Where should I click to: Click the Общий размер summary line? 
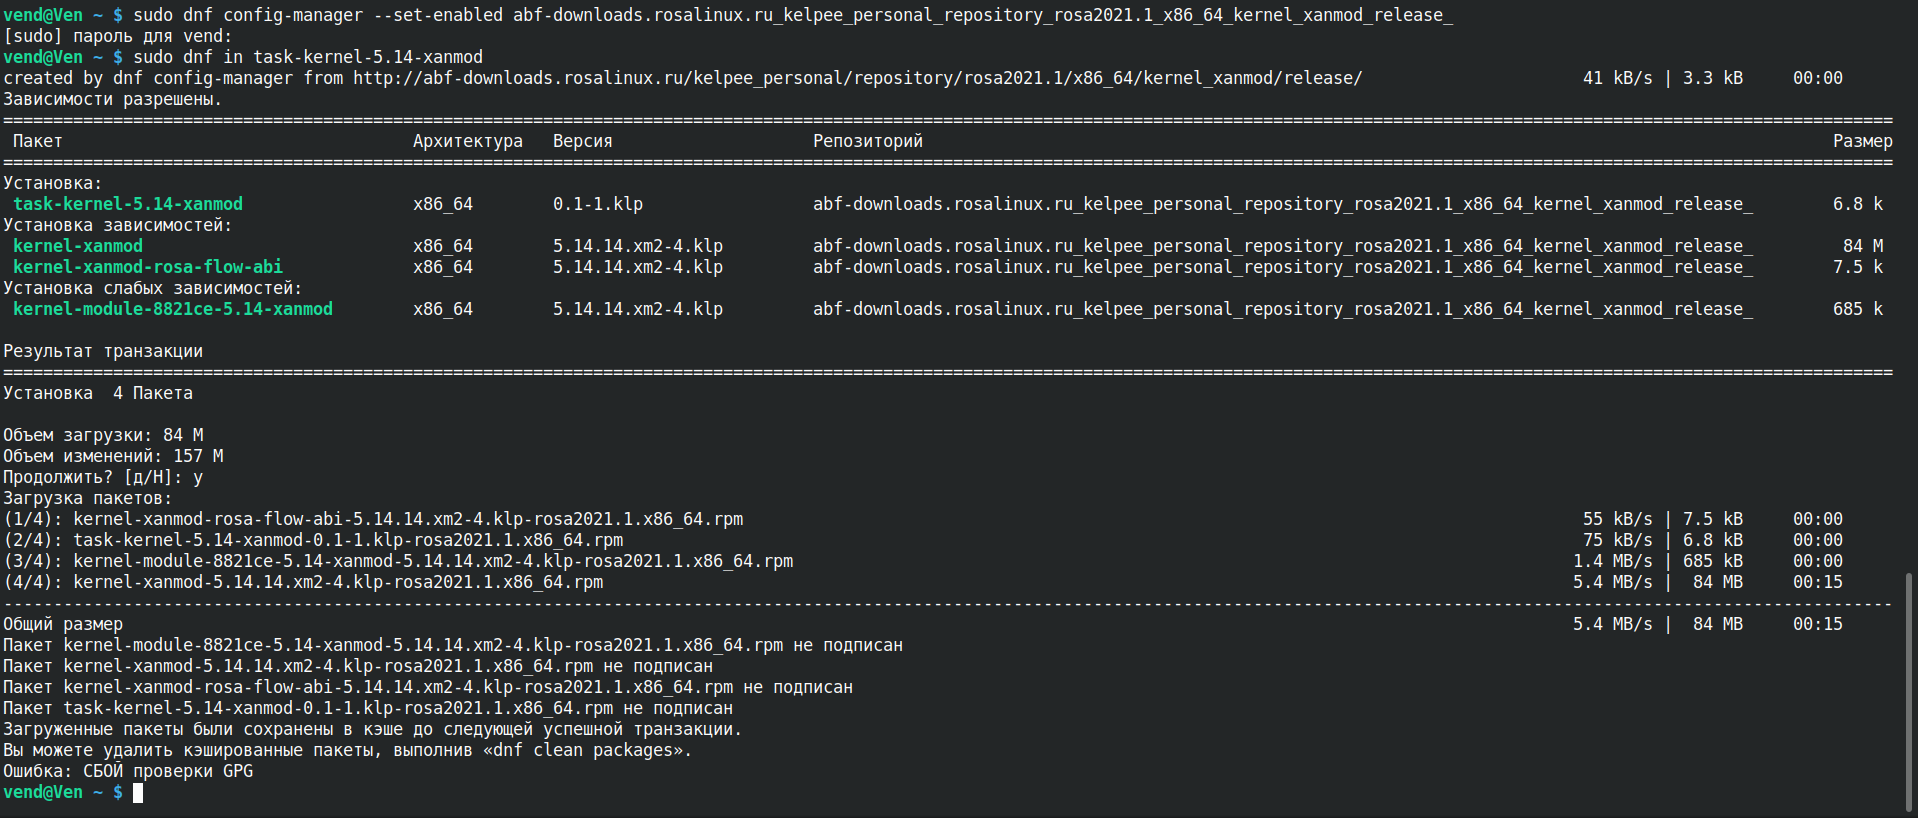(x=62, y=624)
